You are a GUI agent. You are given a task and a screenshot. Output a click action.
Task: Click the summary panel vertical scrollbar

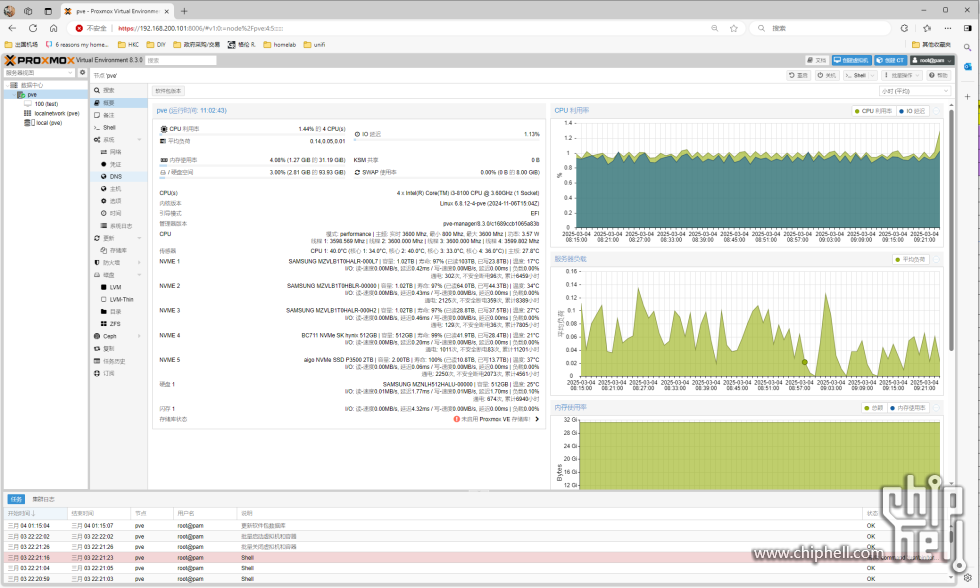[951, 231]
